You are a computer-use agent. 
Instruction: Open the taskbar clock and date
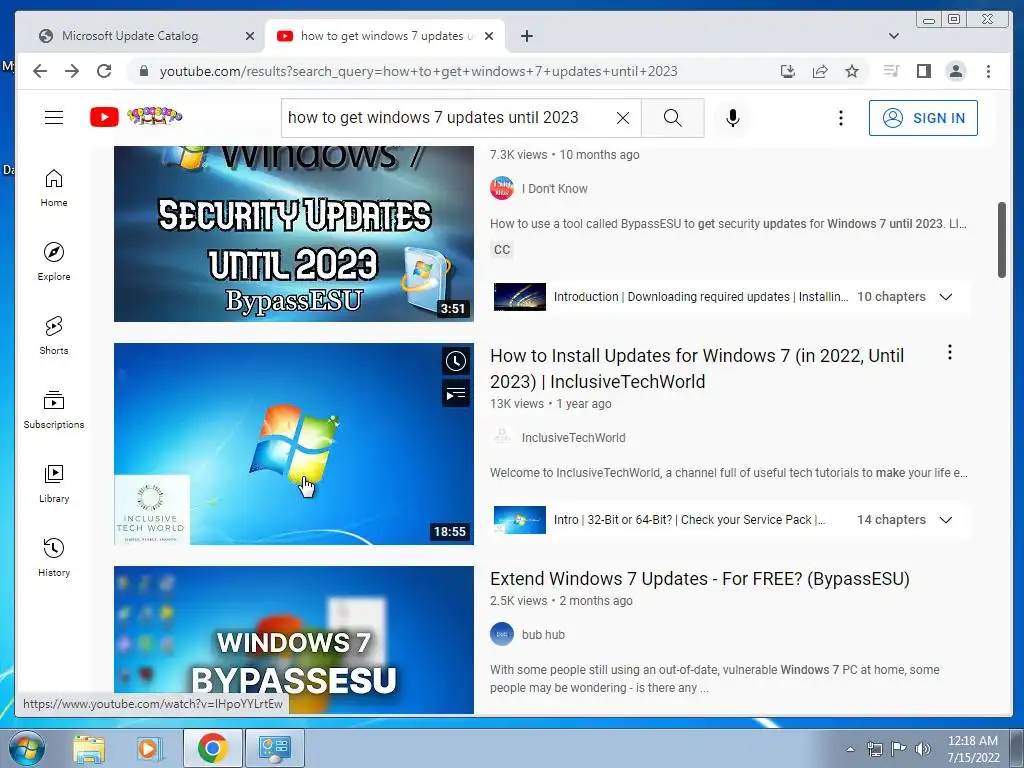point(972,749)
